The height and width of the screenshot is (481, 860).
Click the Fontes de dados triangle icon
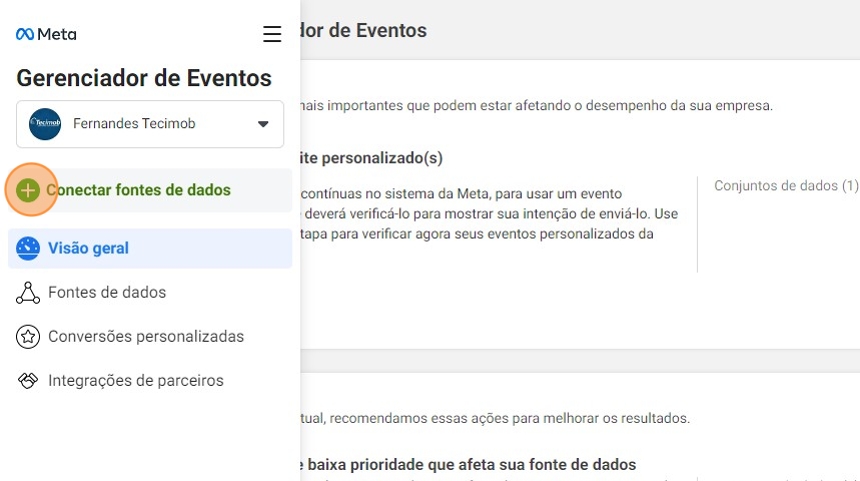(28, 293)
